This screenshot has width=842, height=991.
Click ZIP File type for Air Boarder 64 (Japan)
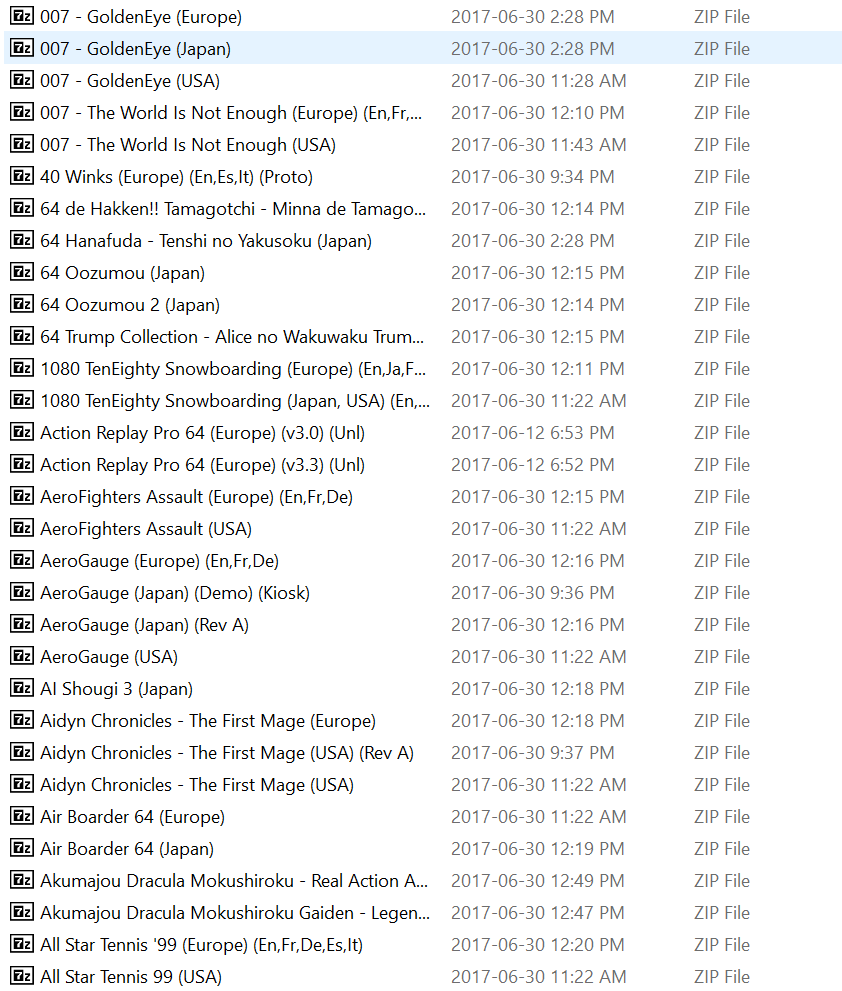pos(722,849)
